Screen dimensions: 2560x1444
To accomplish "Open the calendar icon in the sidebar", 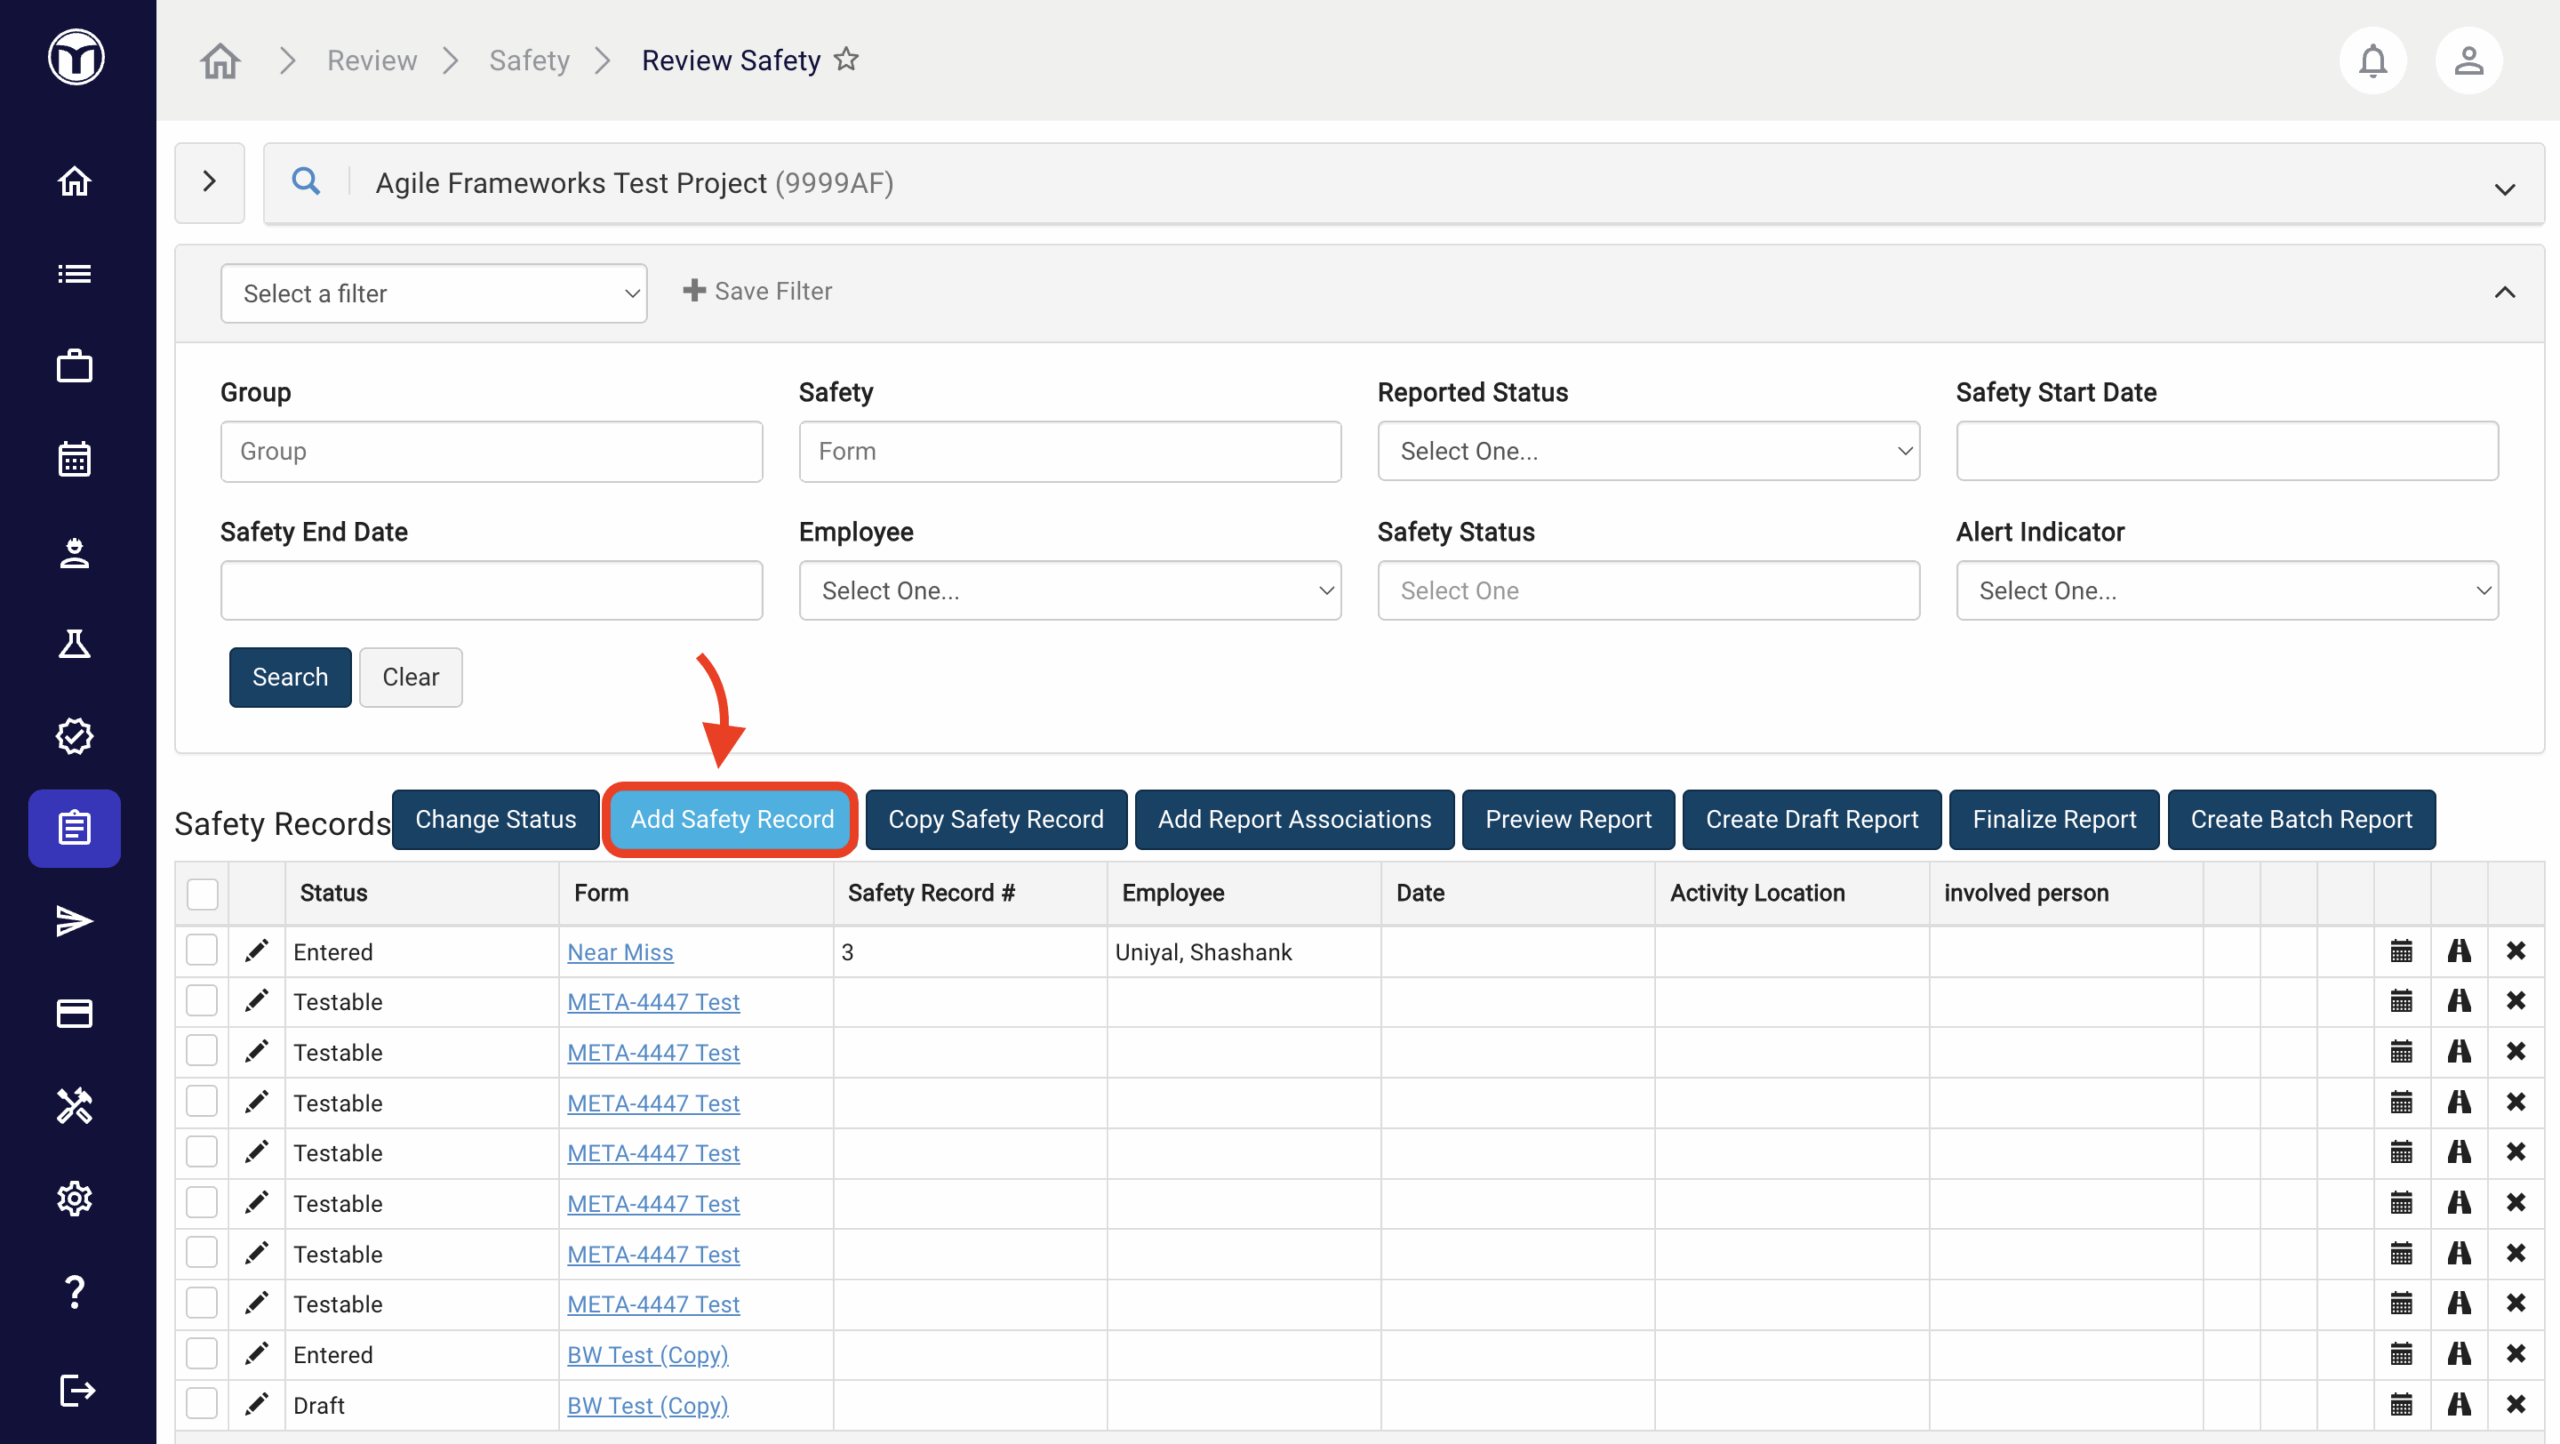I will [74, 459].
